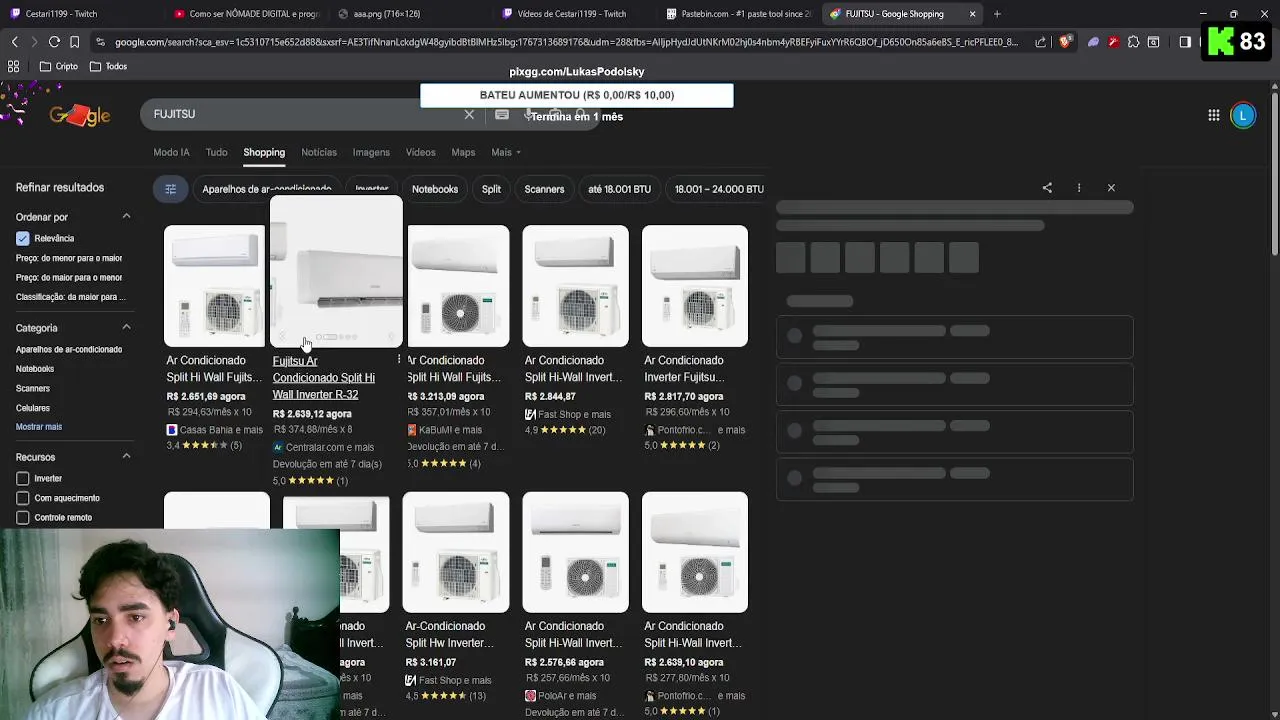Open the Maps tab
This screenshot has width=1280, height=720.
coord(463,152)
